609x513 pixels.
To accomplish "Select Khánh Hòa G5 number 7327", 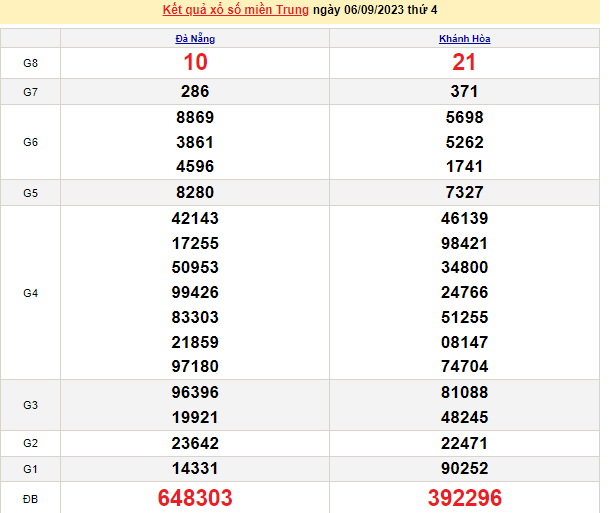I will tap(464, 192).
